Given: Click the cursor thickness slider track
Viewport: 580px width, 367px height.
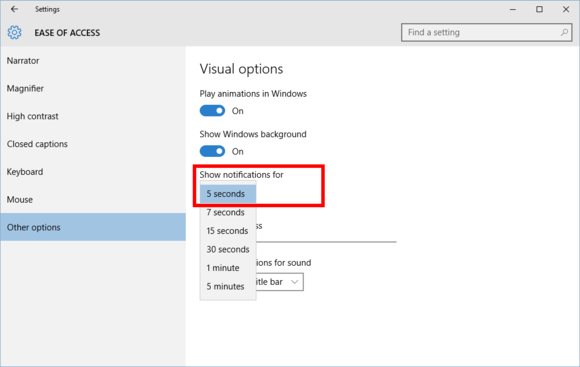Looking at the screenshot, I should point(326,242).
